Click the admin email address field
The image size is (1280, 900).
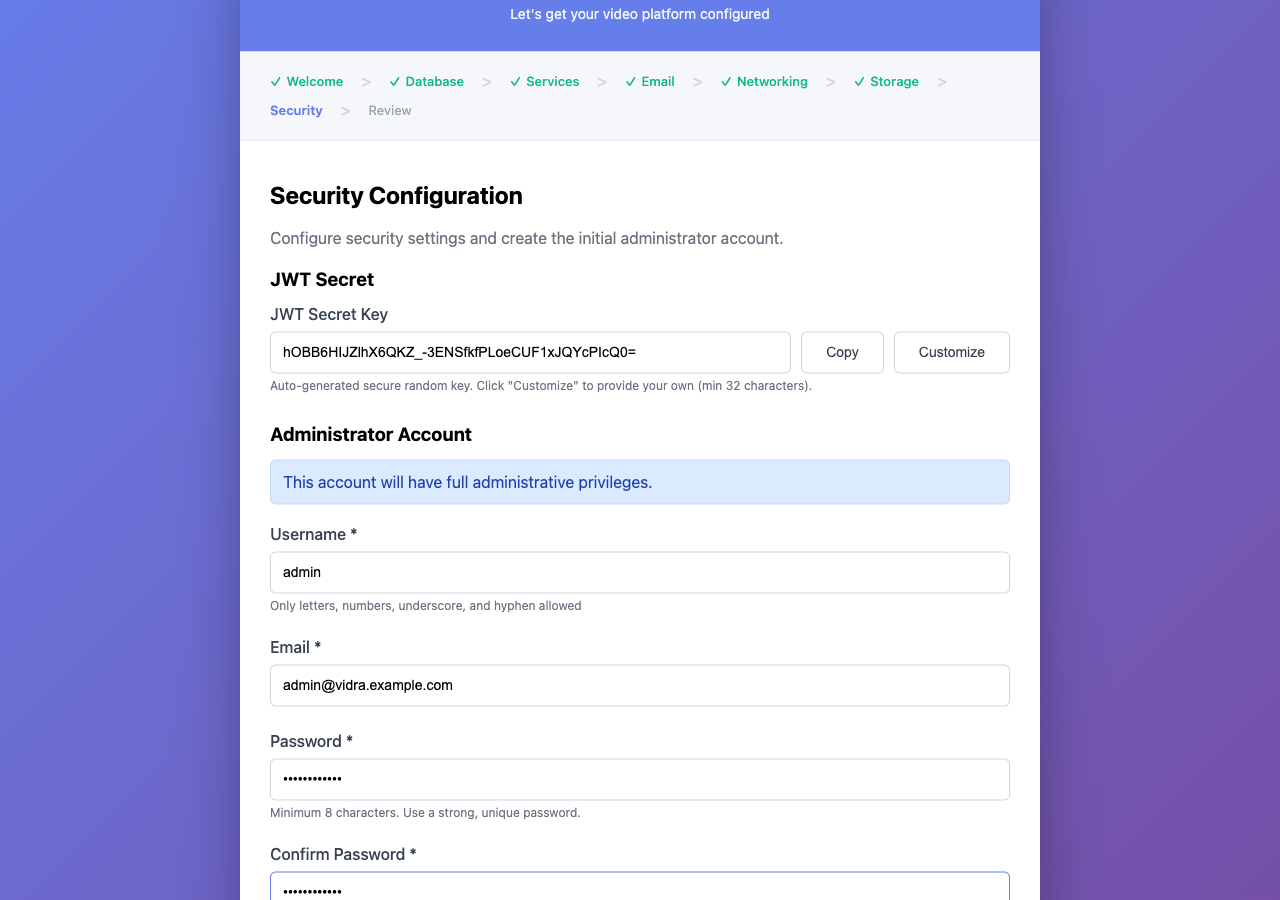click(x=640, y=685)
